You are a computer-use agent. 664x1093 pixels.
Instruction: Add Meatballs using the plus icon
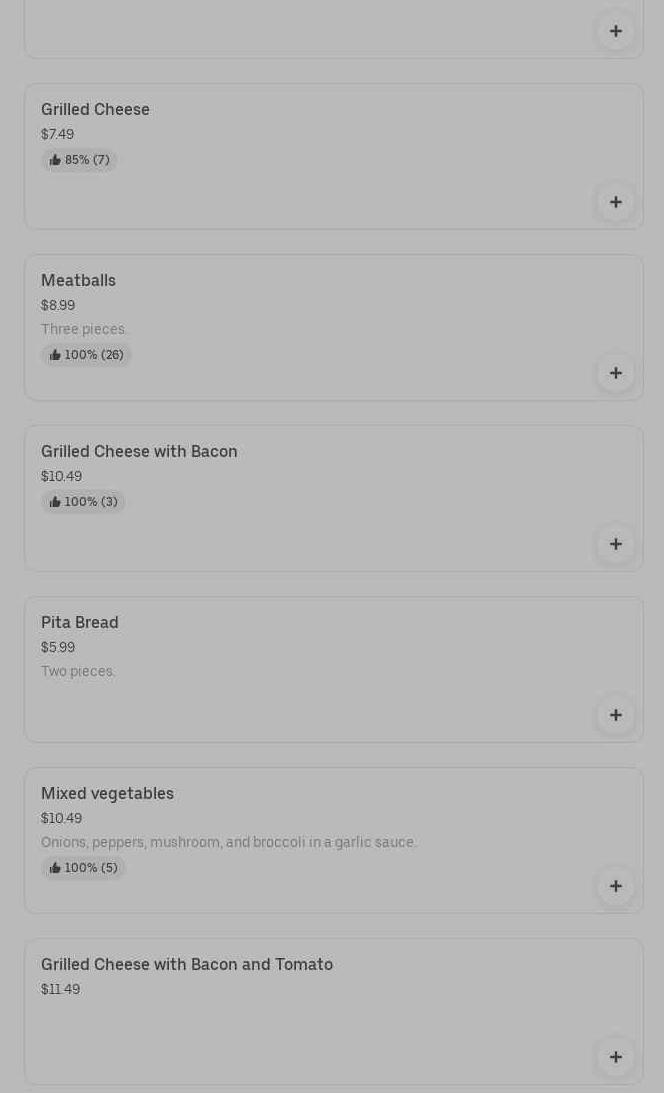pyautogui.click(x=615, y=373)
